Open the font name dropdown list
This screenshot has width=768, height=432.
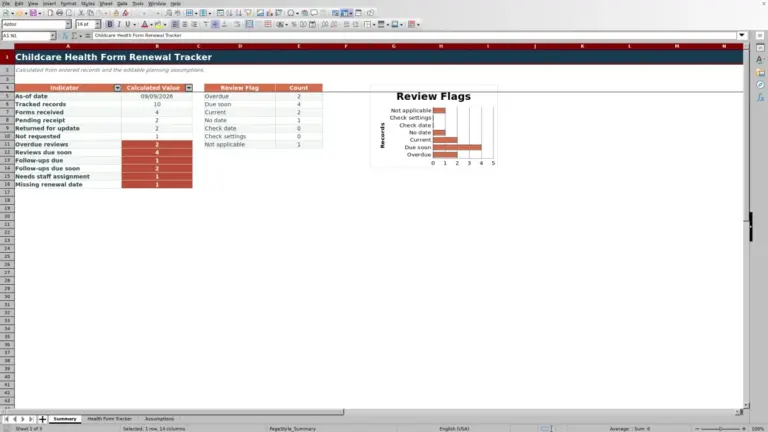(68, 24)
